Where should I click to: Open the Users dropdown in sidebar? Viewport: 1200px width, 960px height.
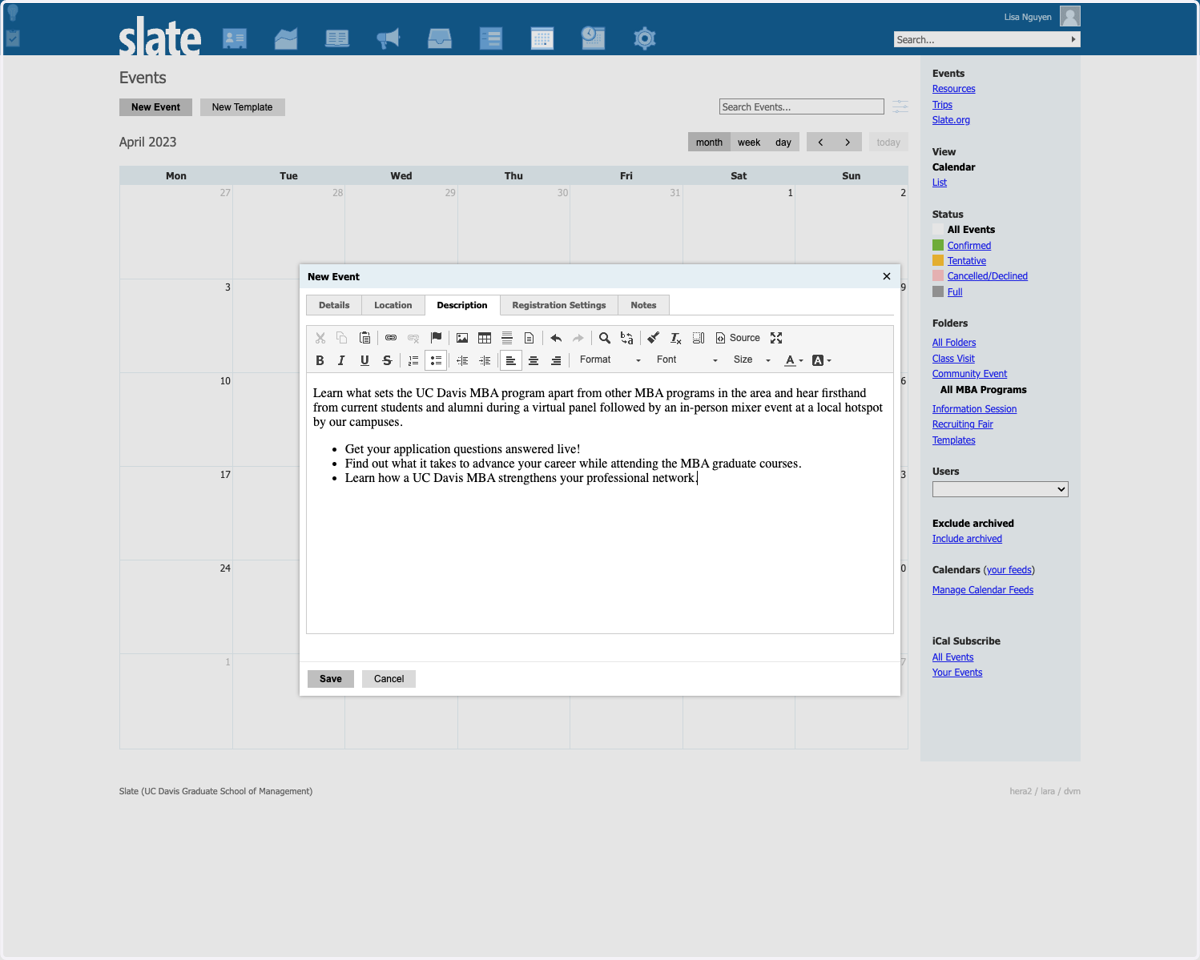1000,489
